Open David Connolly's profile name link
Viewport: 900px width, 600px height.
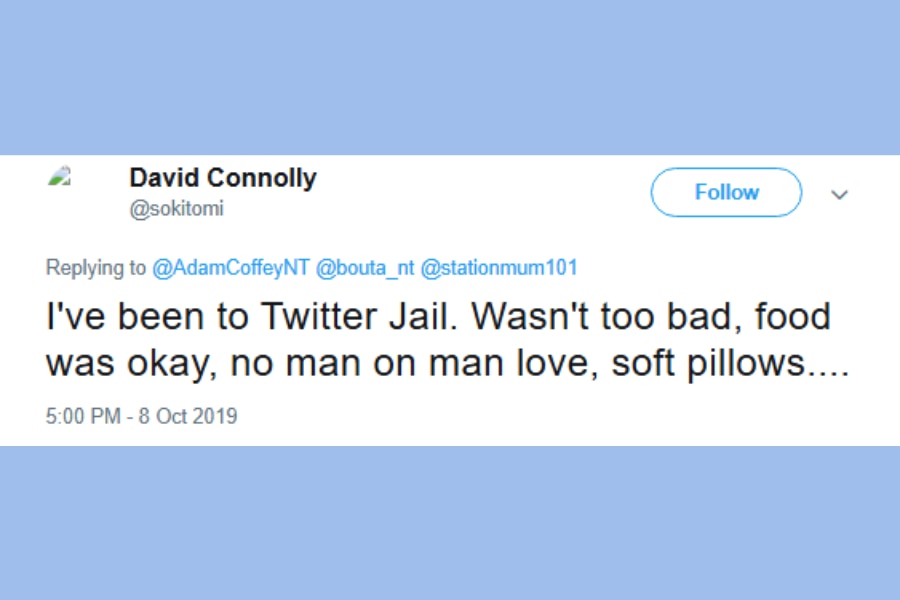click(x=222, y=179)
